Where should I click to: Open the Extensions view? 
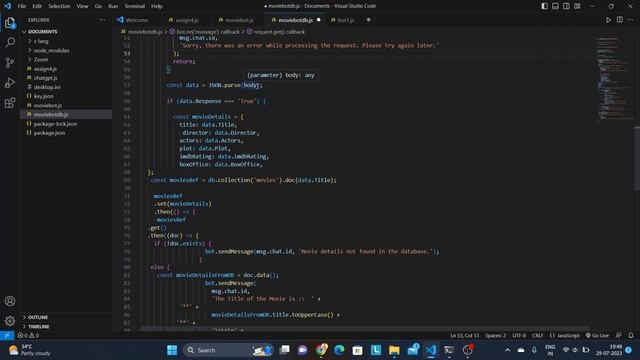click(10, 102)
